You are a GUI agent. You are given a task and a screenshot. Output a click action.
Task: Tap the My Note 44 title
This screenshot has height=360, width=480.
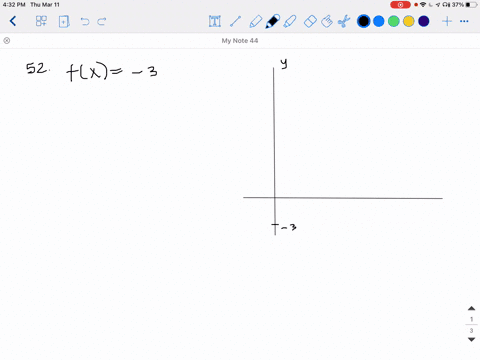tap(240, 41)
